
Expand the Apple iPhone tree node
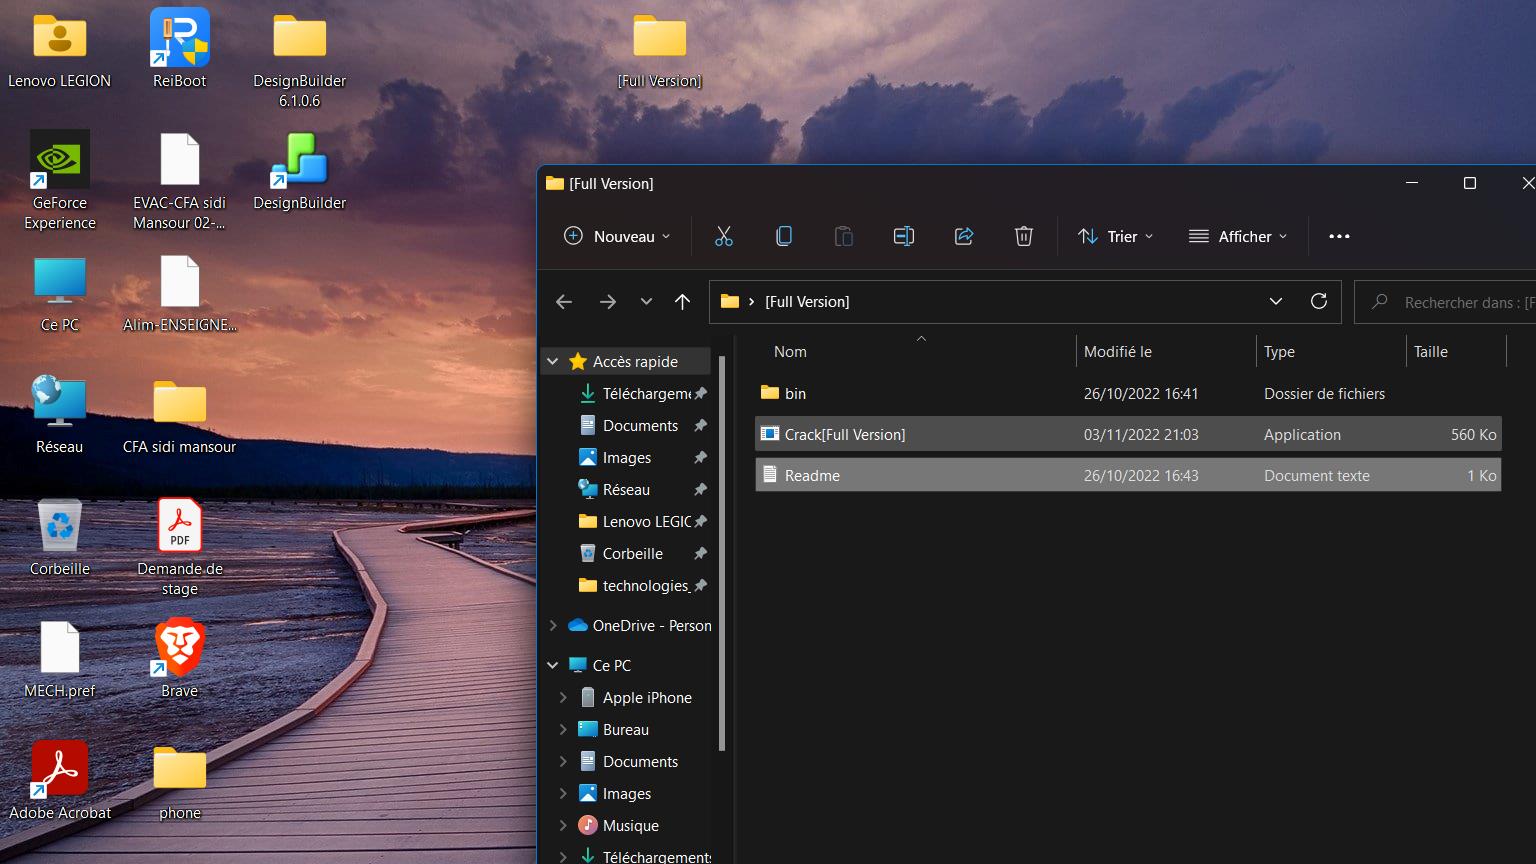click(x=563, y=697)
